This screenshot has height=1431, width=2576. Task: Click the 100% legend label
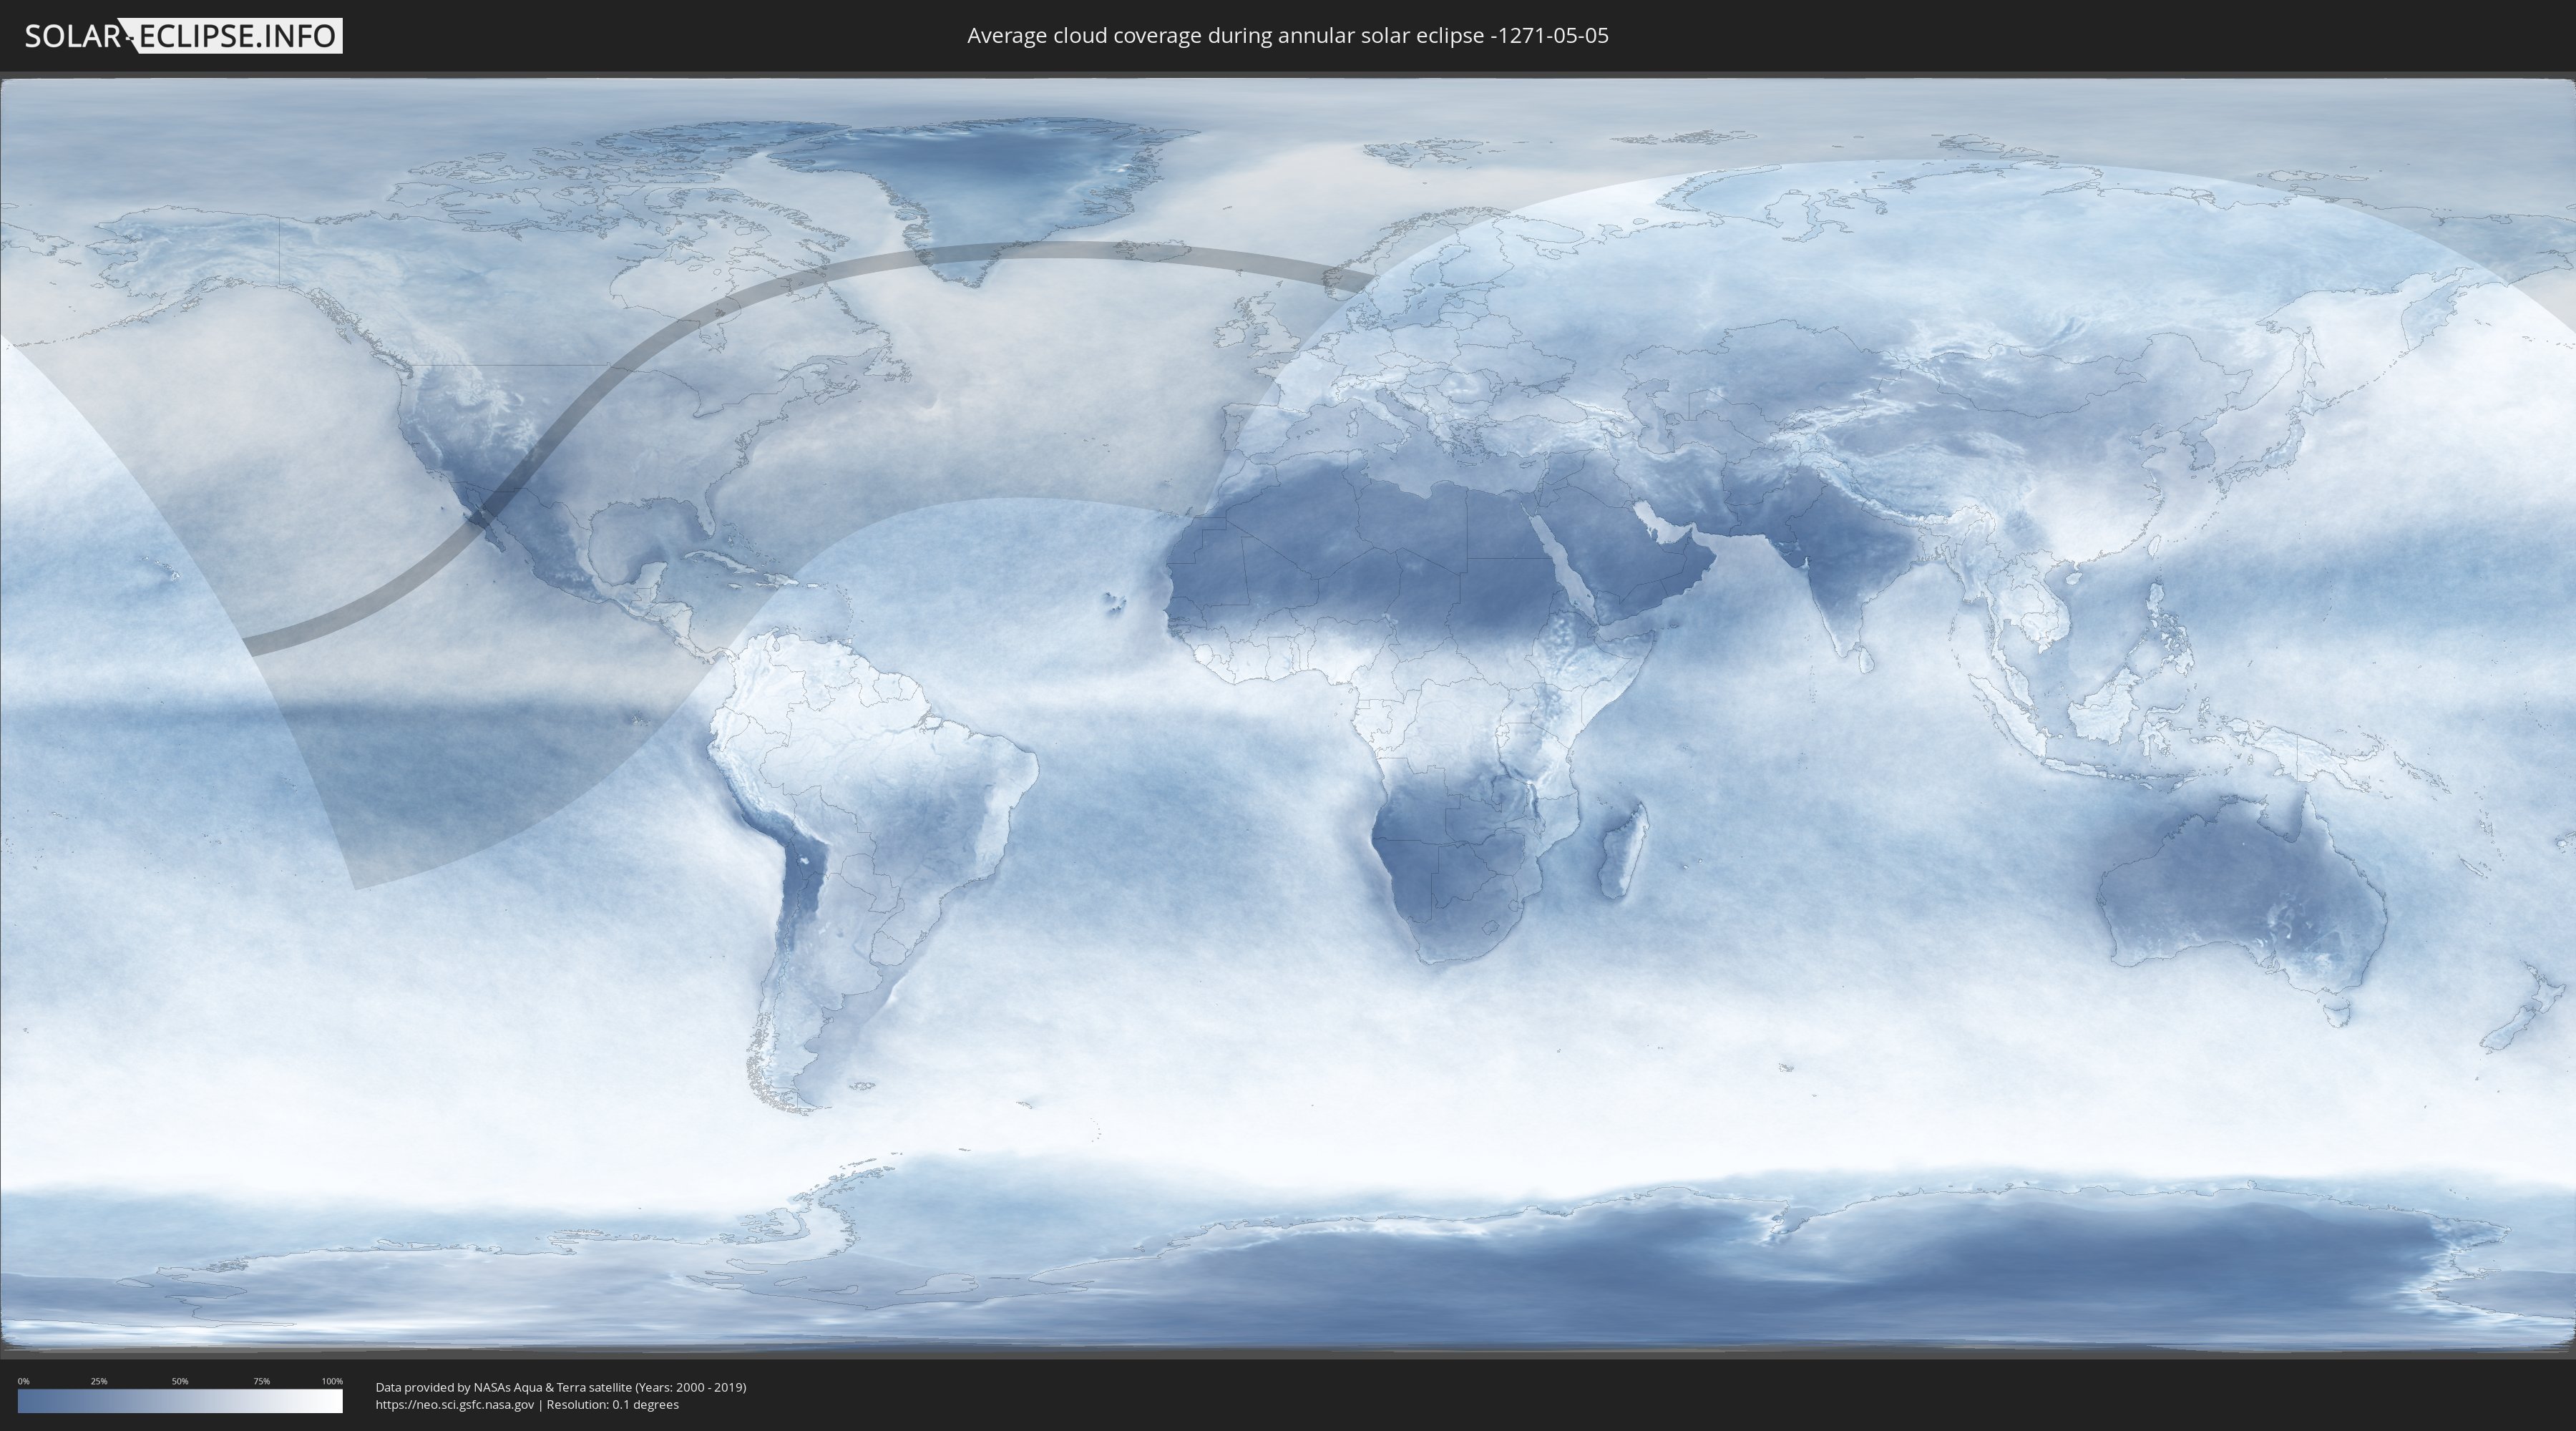[x=332, y=1381]
